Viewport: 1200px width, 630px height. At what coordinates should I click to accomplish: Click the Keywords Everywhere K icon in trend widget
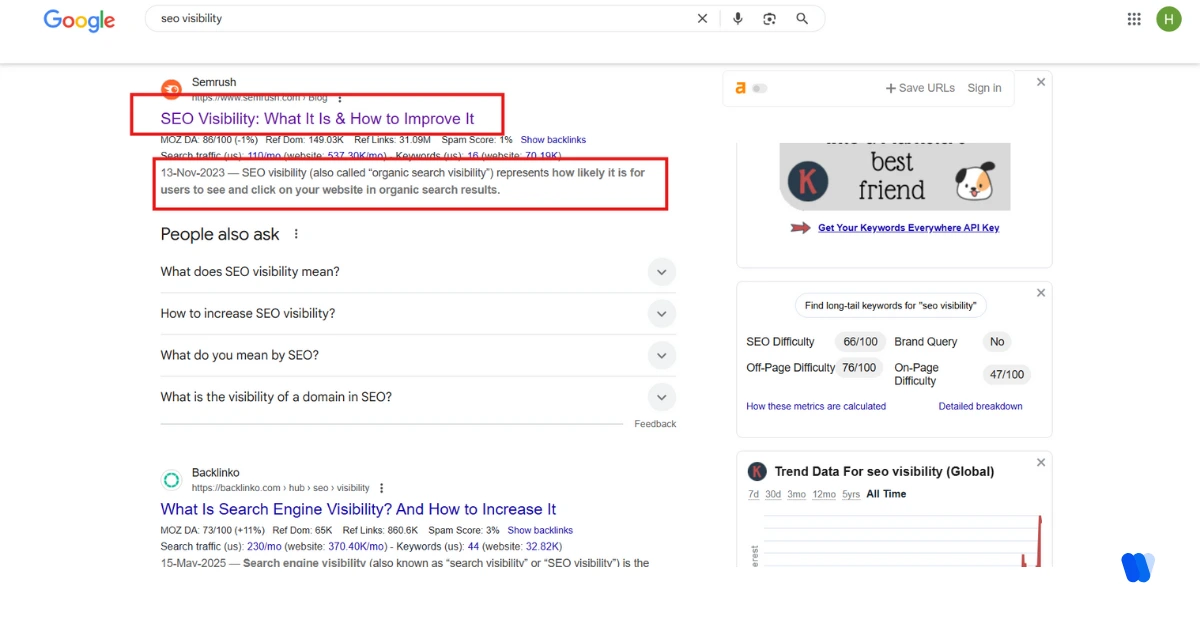tap(757, 471)
